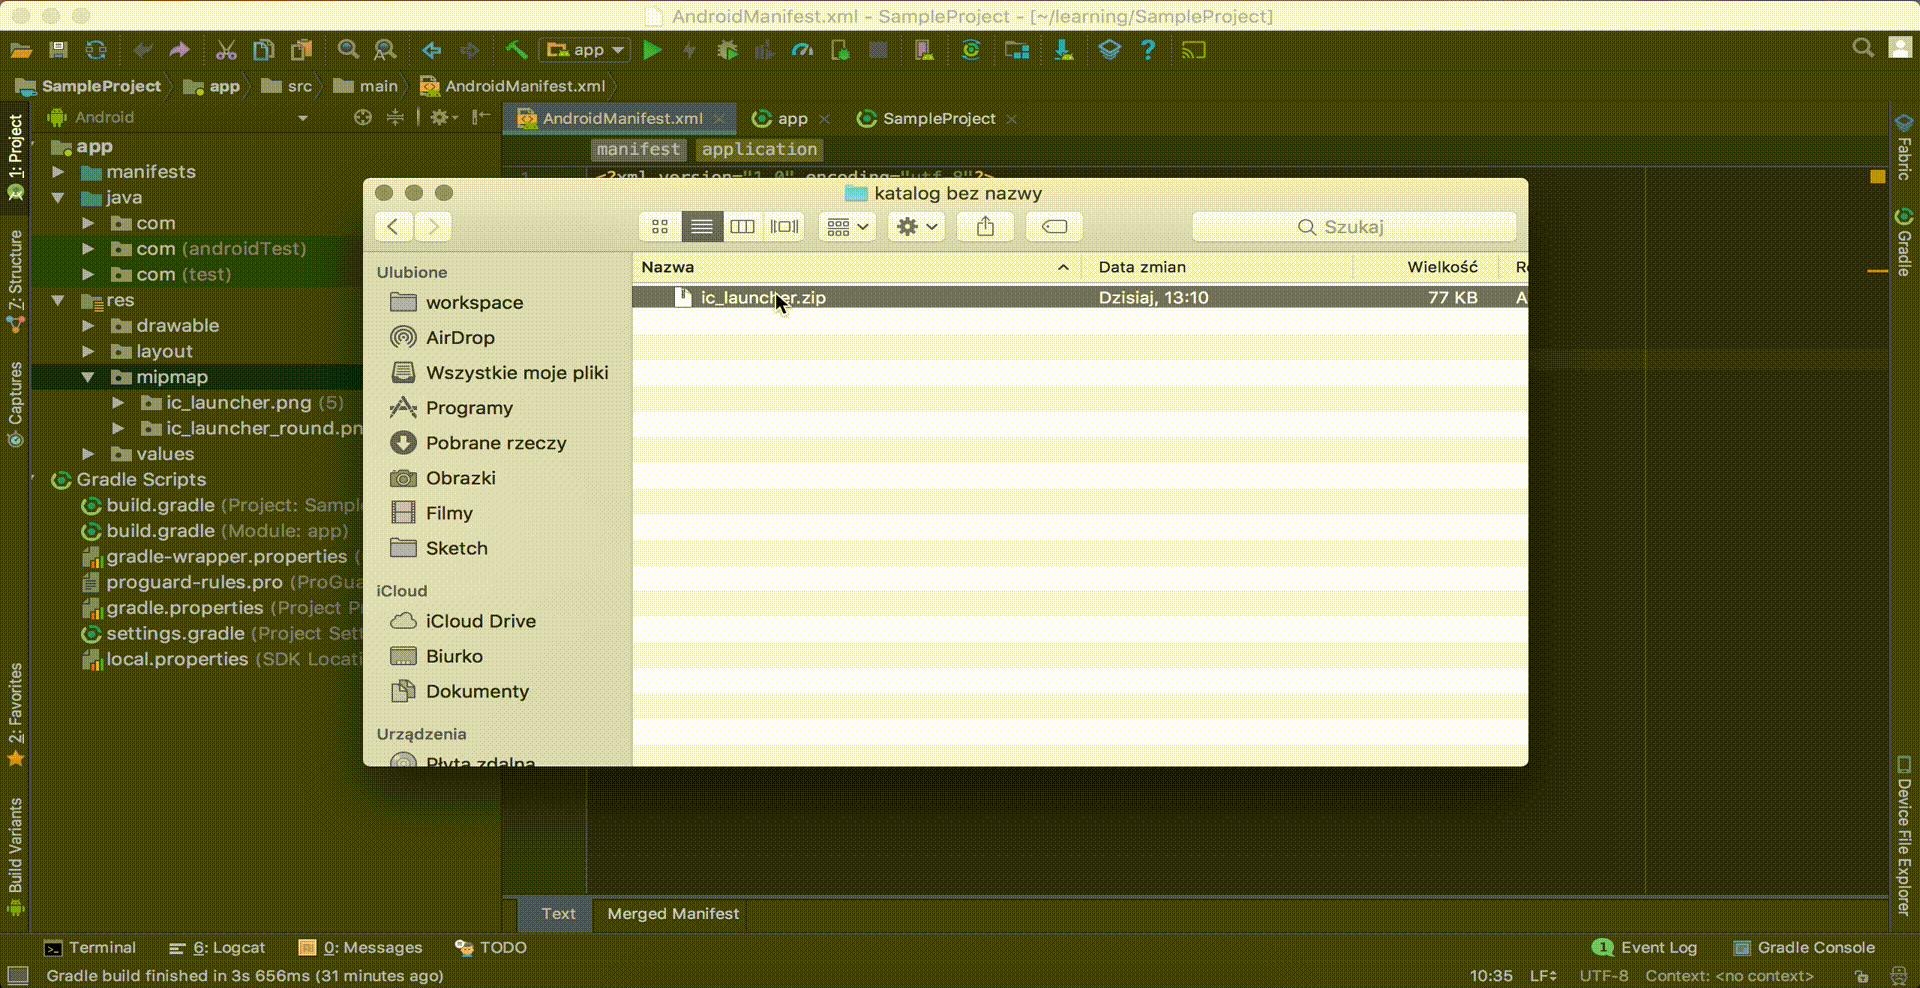Image resolution: width=1920 pixels, height=988 pixels.
Task: Open the Gradle Console panel
Action: pos(1804,947)
